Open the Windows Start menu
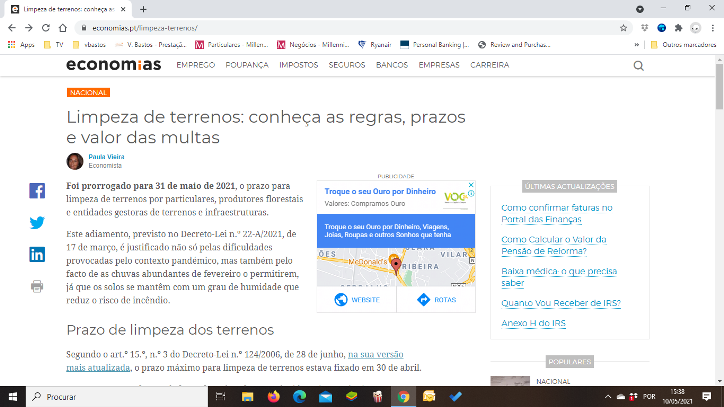 tap(12, 396)
